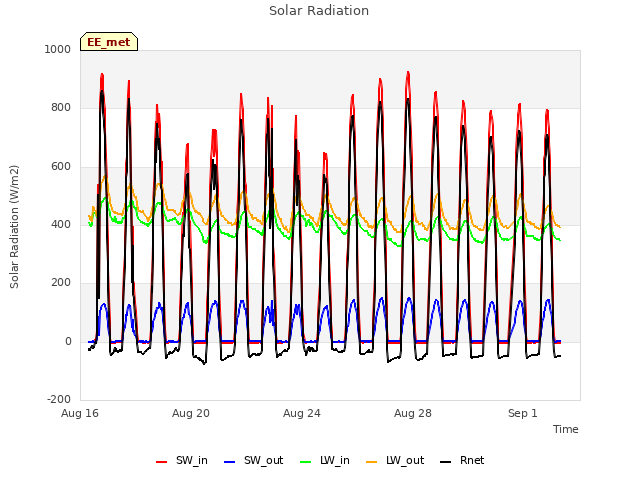Toggle the LW_out legend entry
Viewport: 640px width, 480px height.
(x=395, y=461)
